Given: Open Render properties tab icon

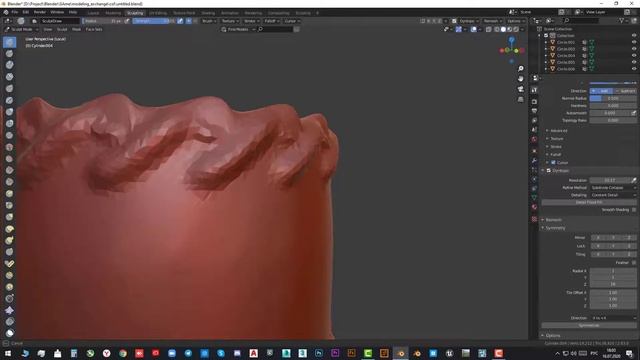Looking at the screenshot, I should pos(534,101).
